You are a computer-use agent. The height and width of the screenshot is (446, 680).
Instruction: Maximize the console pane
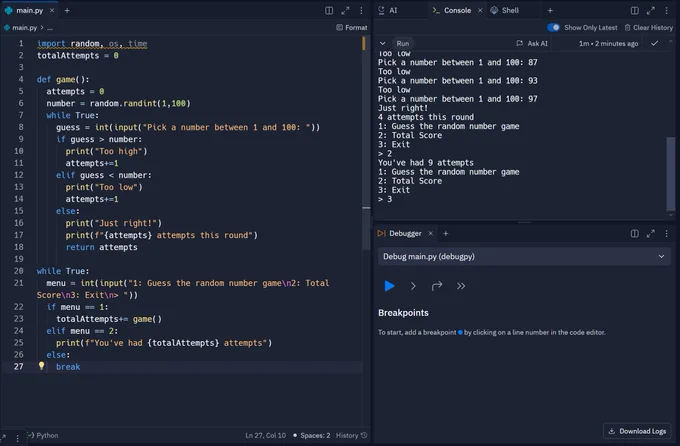click(x=651, y=10)
